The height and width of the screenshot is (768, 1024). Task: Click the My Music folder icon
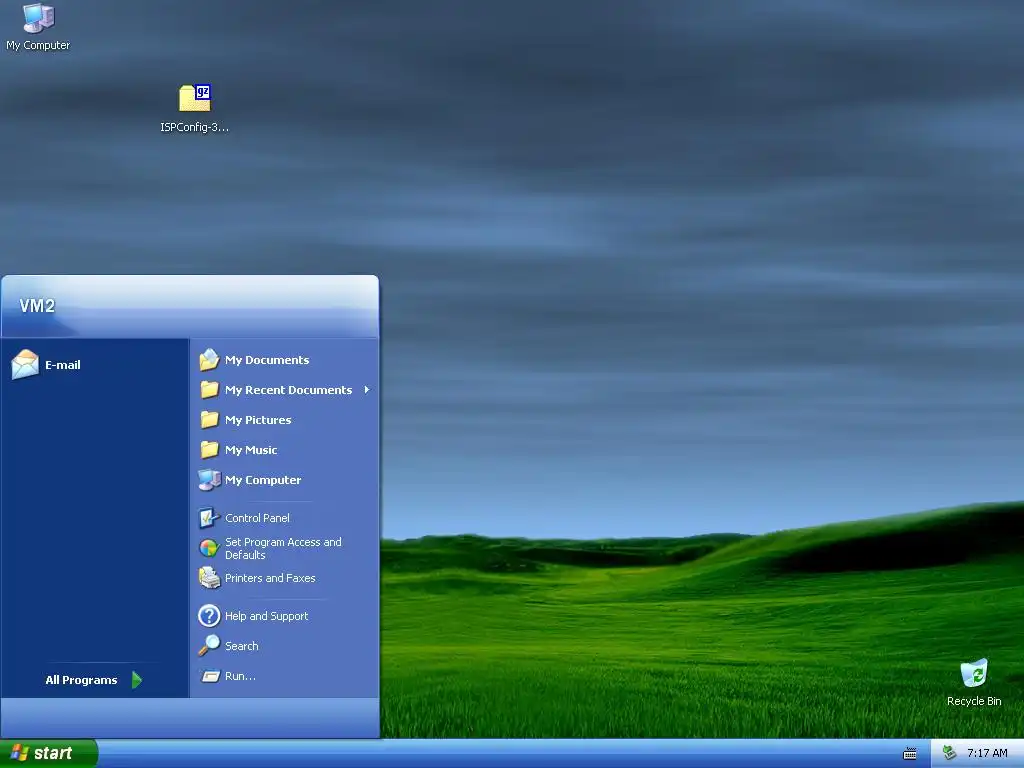tap(209, 450)
